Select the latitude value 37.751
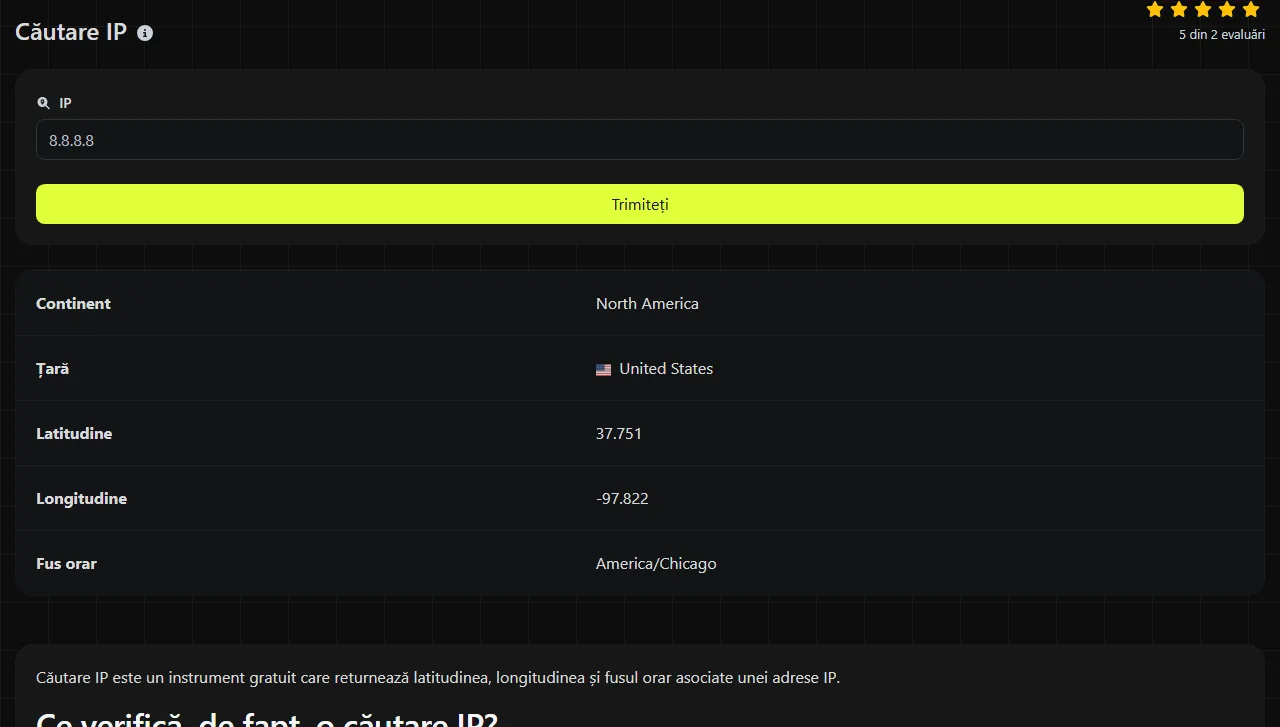Image resolution: width=1280 pixels, height=727 pixels. tap(619, 434)
